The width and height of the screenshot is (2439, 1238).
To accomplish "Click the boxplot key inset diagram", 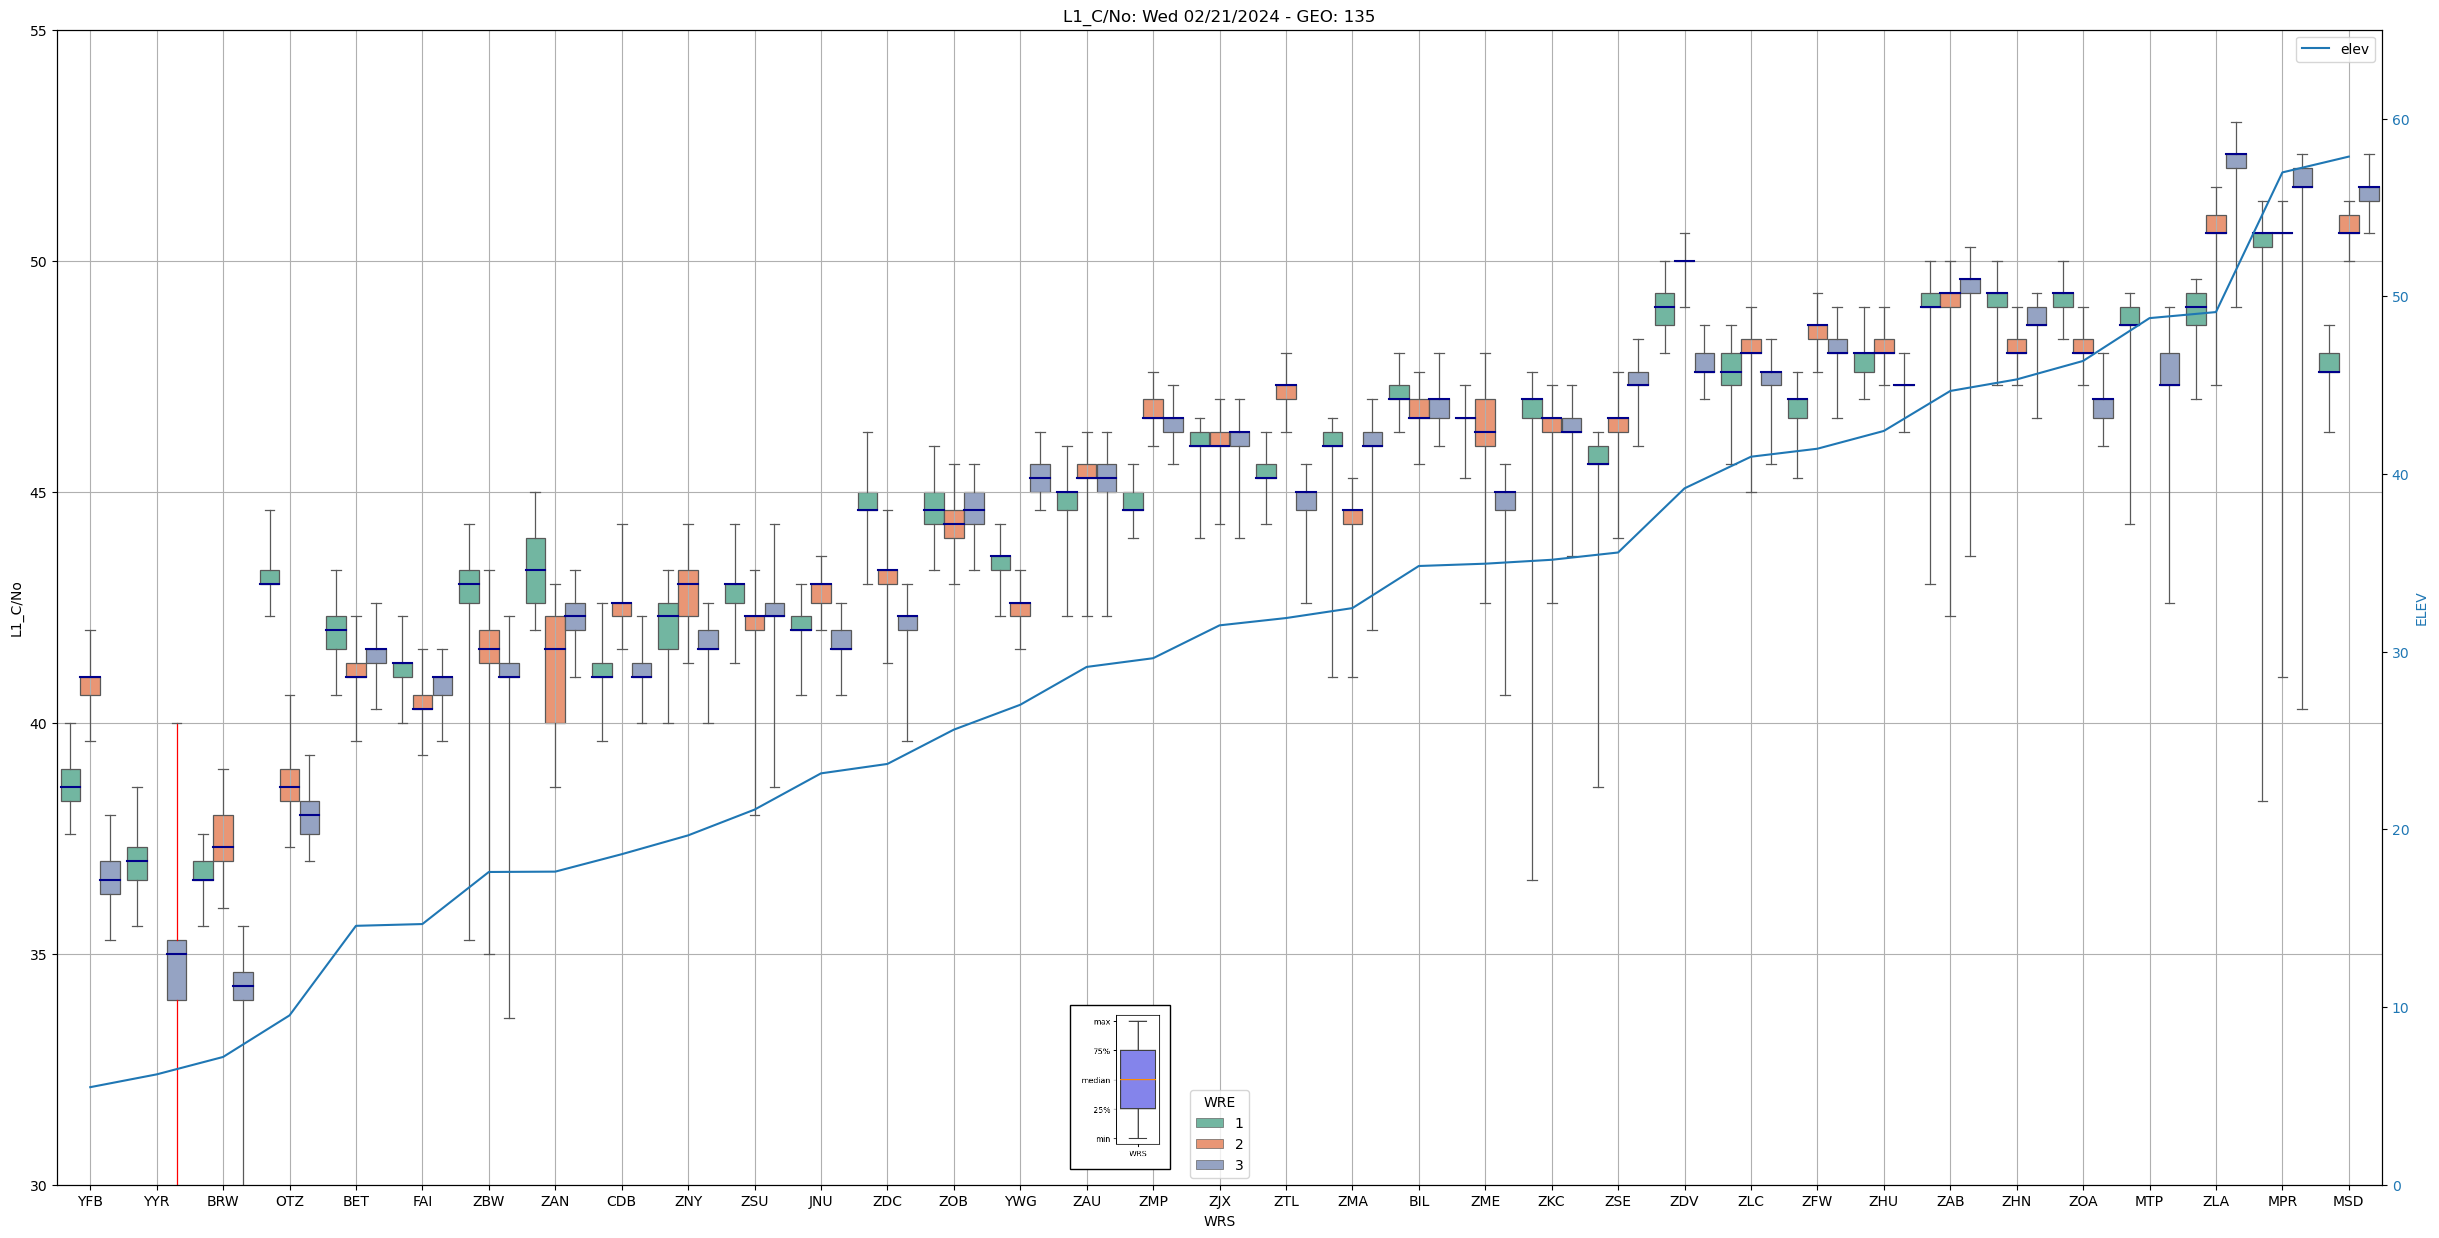I will (x=1120, y=1087).
